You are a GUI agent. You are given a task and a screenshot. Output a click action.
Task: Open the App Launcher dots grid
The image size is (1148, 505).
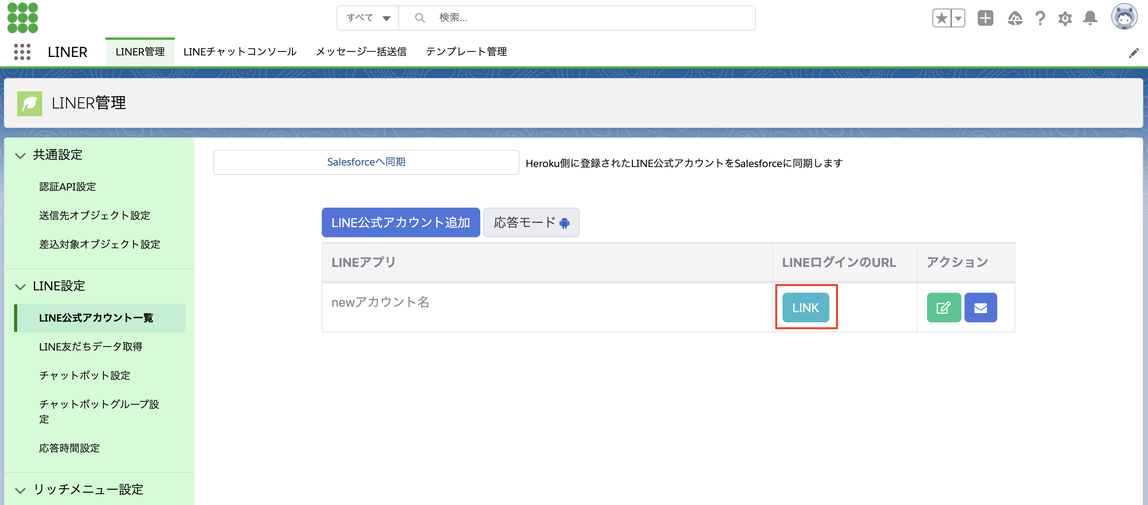[x=22, y=52]
